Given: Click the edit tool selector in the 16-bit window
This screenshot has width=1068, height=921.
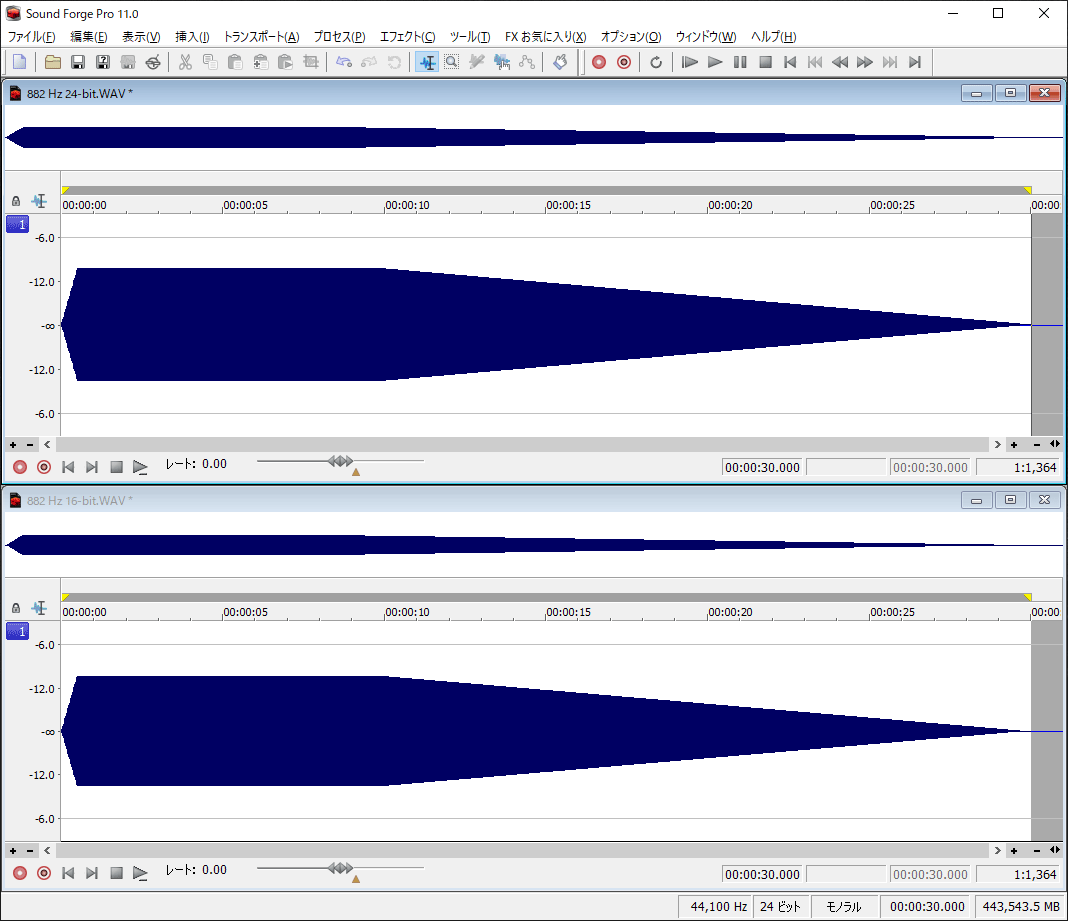Looking at the screenshot, I should (x=40, y=608).
